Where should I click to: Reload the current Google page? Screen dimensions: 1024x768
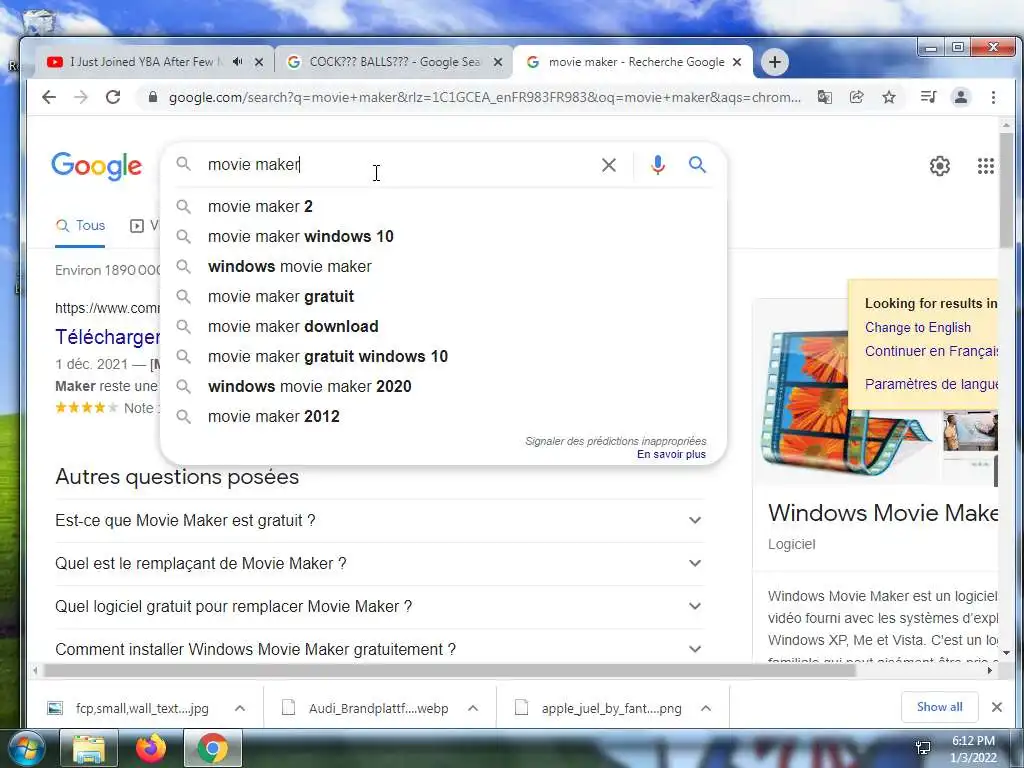pyautogui.click(x=113, y=97)
